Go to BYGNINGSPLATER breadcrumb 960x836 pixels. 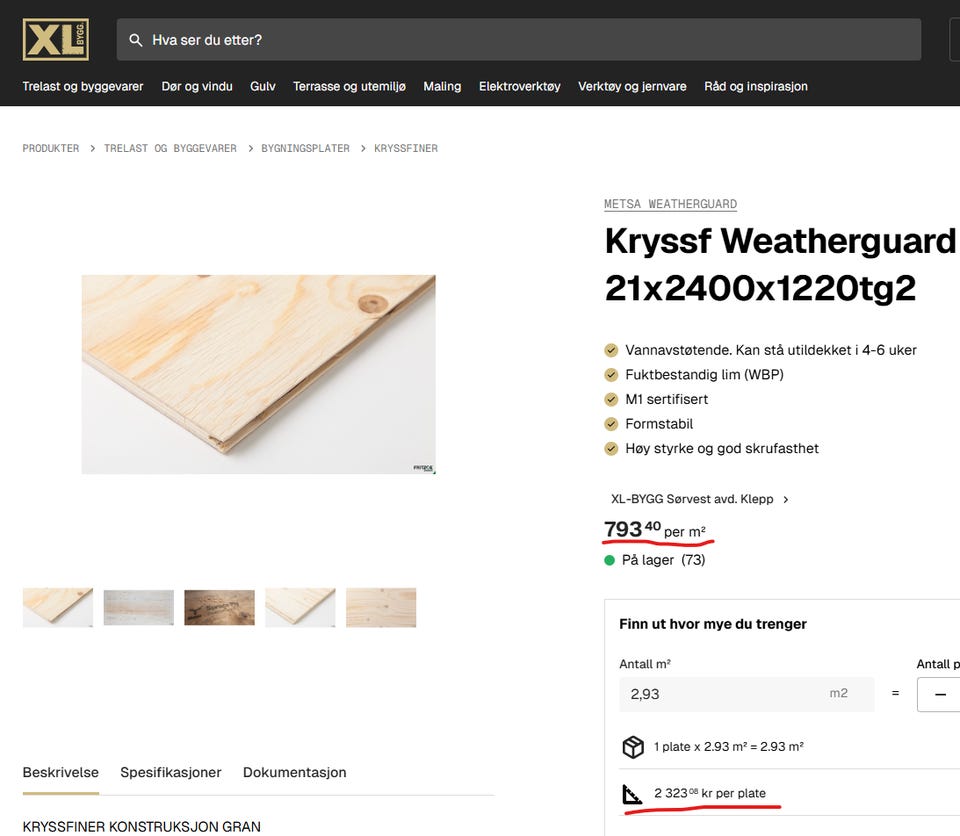pos(306,148)
